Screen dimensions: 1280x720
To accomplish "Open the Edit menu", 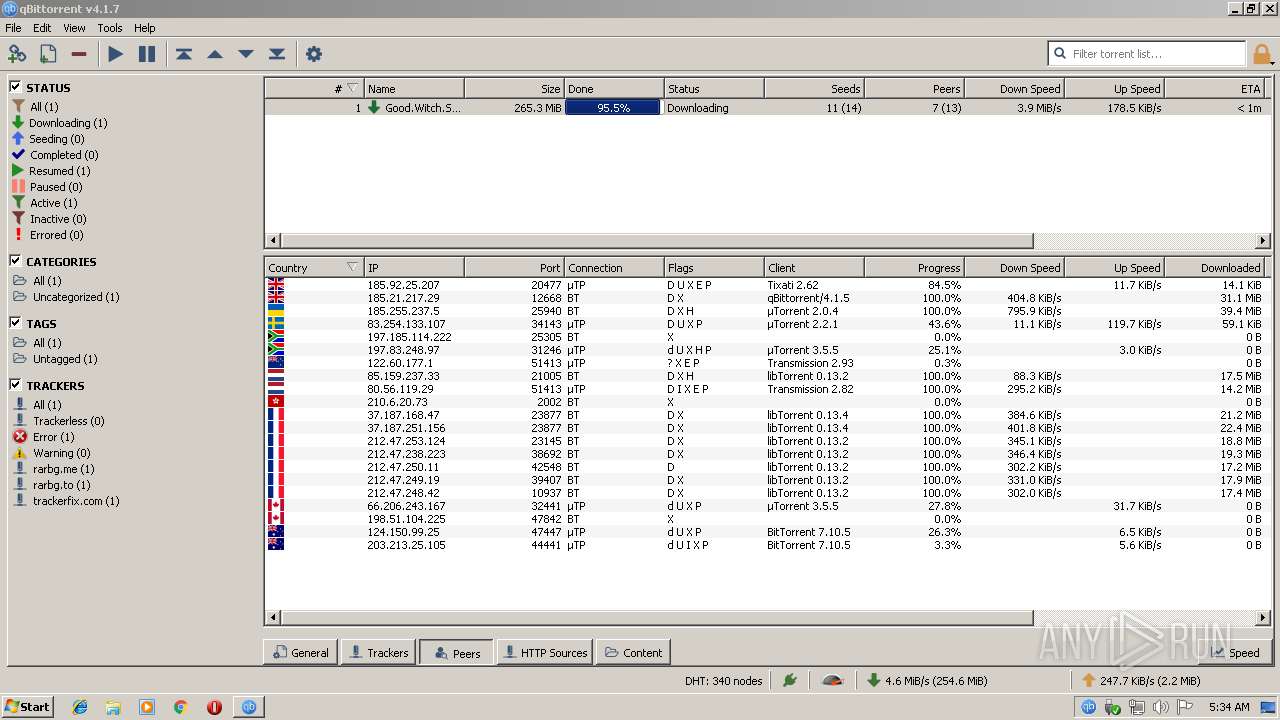I will [x=42, y=28].
